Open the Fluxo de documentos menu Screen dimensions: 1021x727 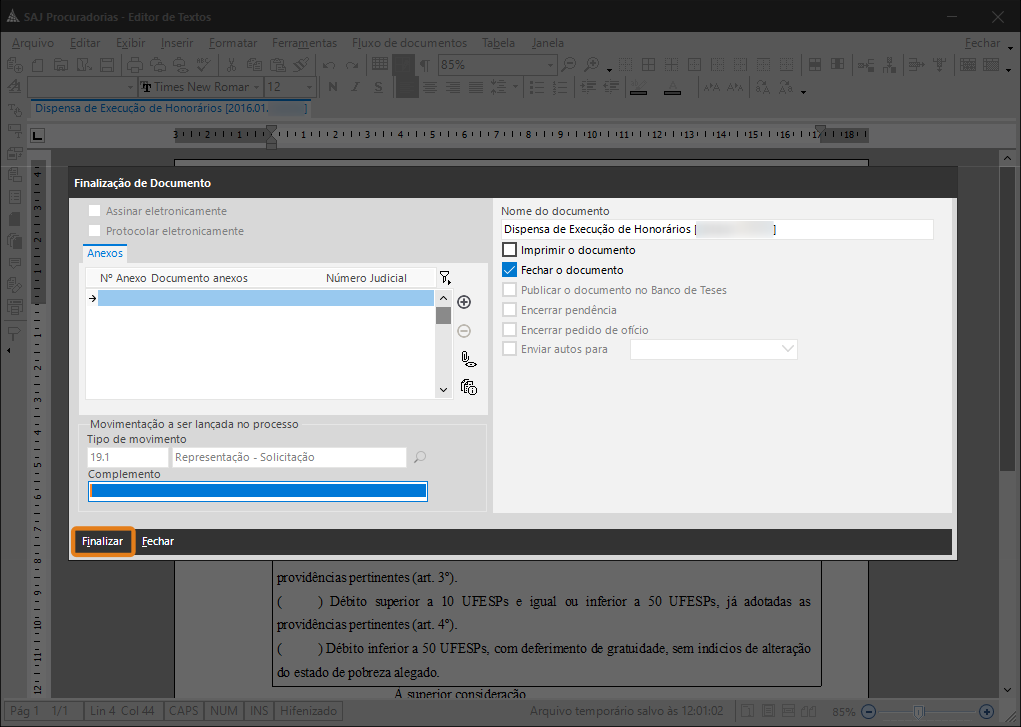click(409, 43)
